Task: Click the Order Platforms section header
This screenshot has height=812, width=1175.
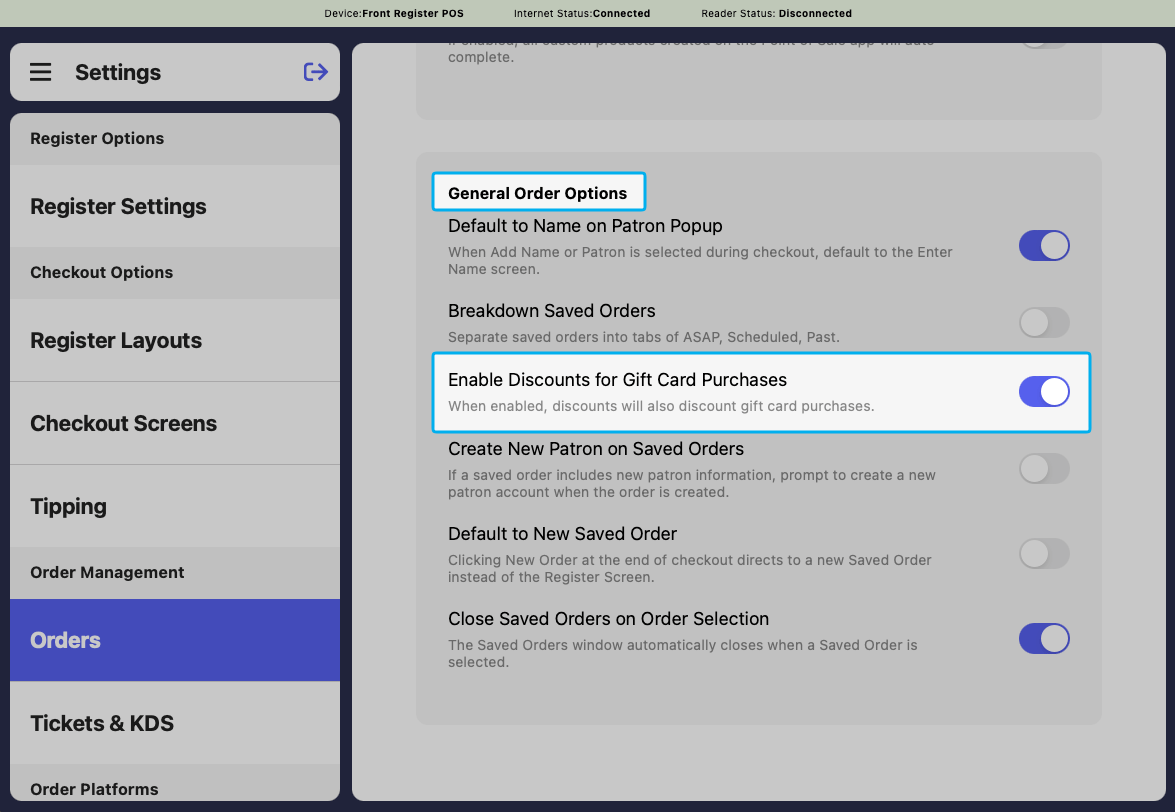Action: (94, 789)
